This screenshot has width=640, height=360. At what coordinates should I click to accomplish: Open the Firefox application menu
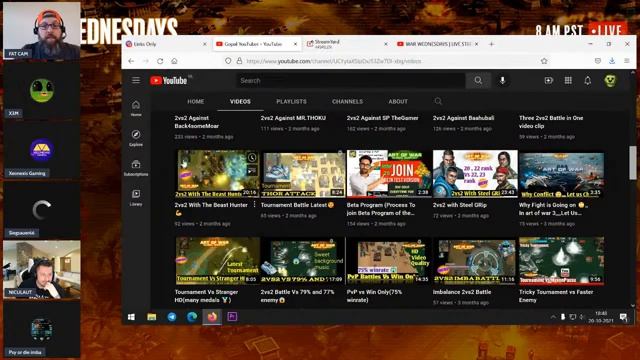pos(627,61)
